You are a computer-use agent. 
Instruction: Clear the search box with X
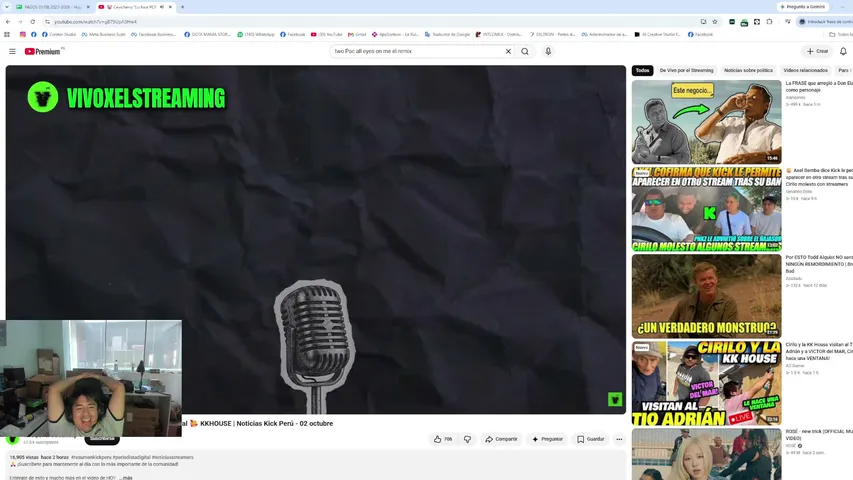click(508, 51)
